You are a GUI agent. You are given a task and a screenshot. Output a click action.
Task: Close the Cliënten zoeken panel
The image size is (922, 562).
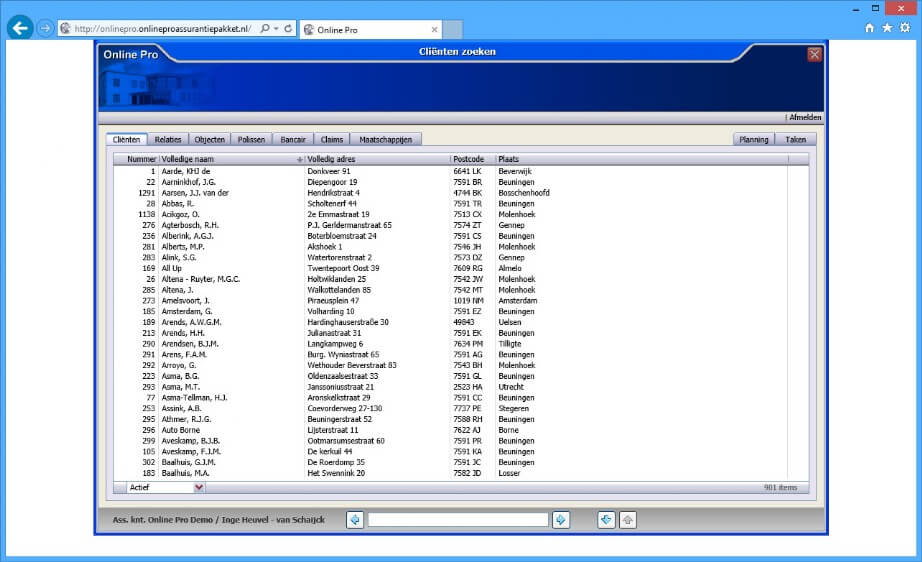click(x=814, y=55)
